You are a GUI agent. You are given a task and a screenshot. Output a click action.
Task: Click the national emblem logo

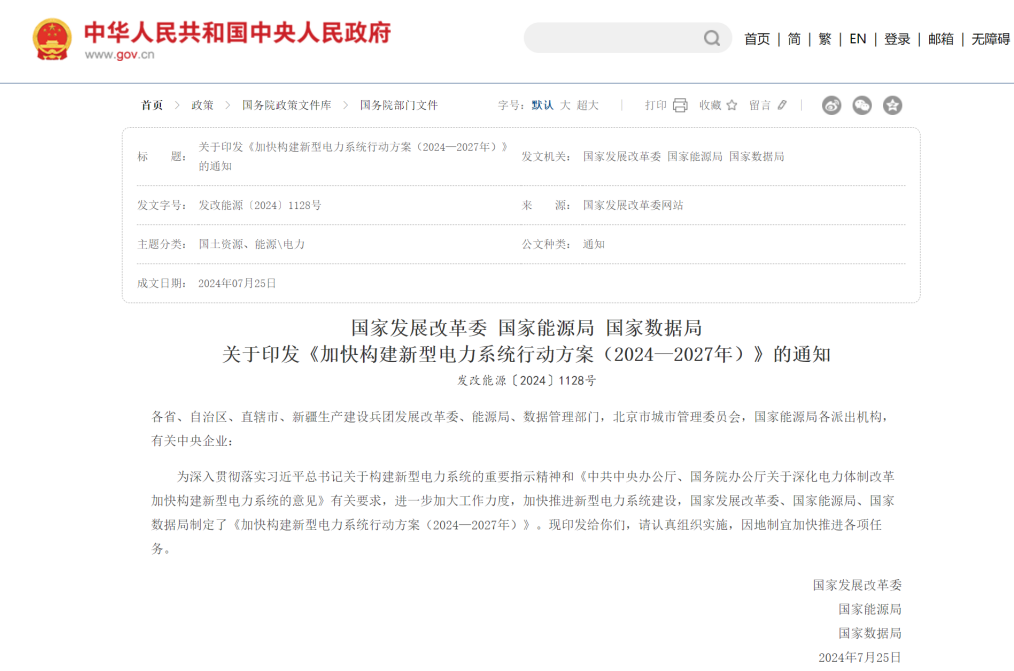coord(52,40)
